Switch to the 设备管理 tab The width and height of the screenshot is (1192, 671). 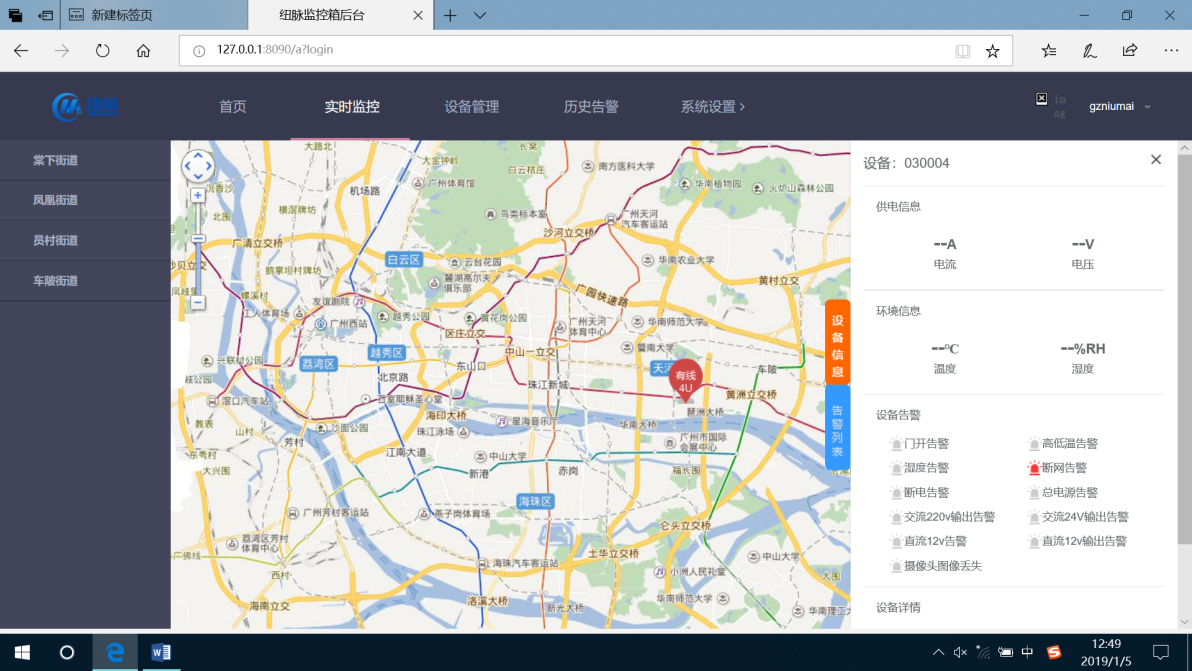pos(471,106)
